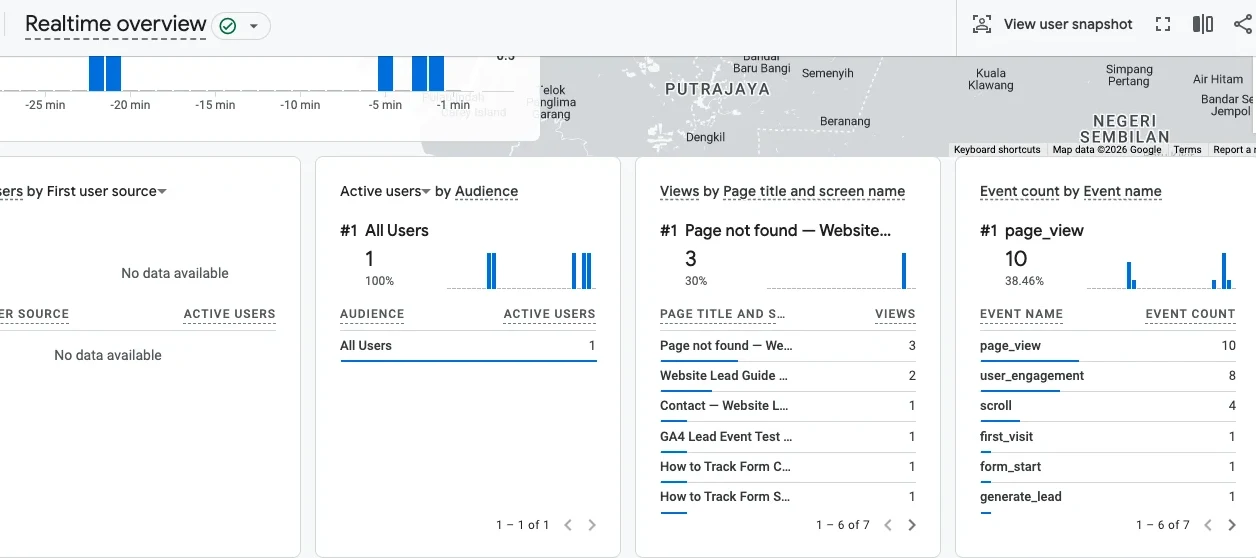Click the Audience card sparkline chart
The image size is (1256, 558).
(x=521, y=270)
